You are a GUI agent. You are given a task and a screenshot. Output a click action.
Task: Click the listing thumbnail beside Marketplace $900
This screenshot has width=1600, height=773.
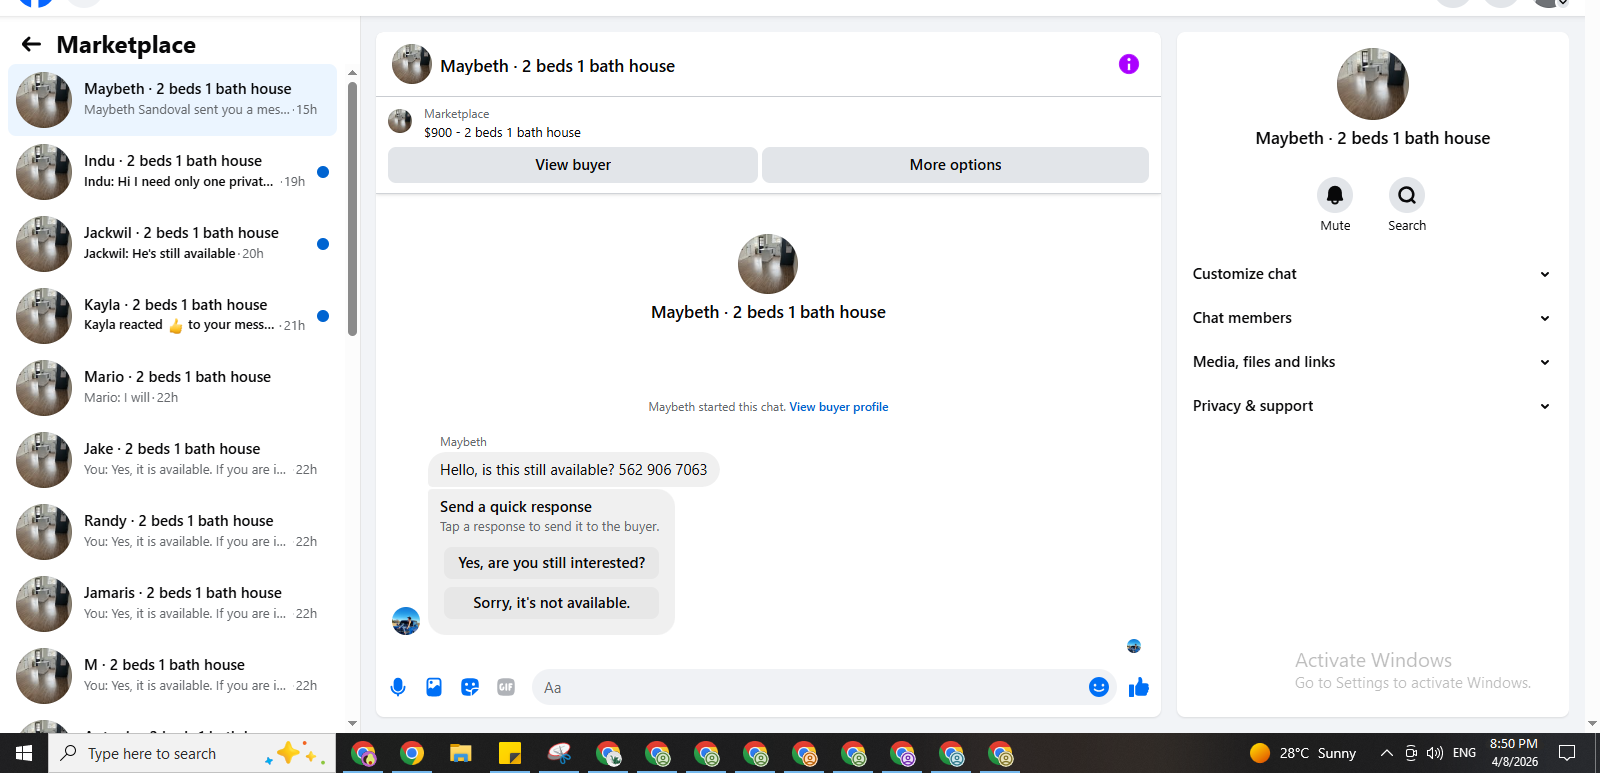pos(400,122)
